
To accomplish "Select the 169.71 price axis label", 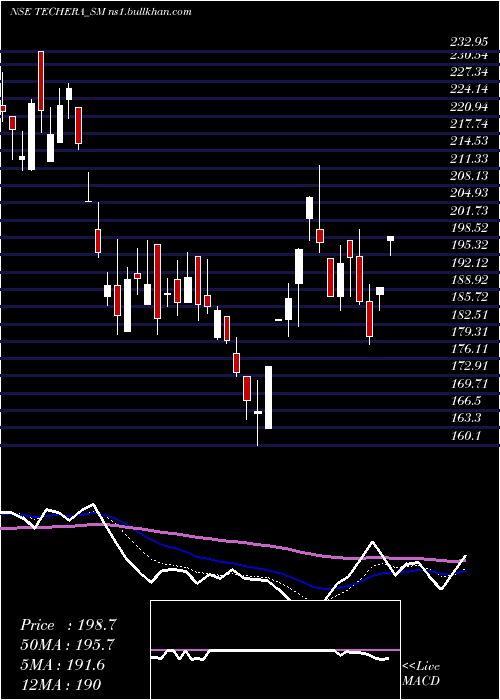I will pyautogui.click(x=469, y=384).
